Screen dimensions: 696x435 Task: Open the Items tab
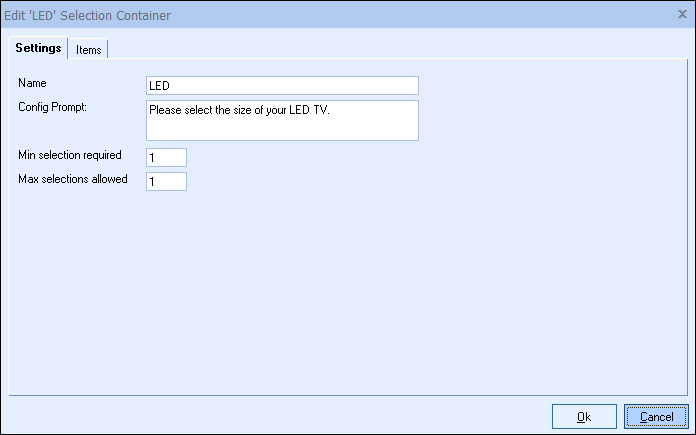pos(89,50)
